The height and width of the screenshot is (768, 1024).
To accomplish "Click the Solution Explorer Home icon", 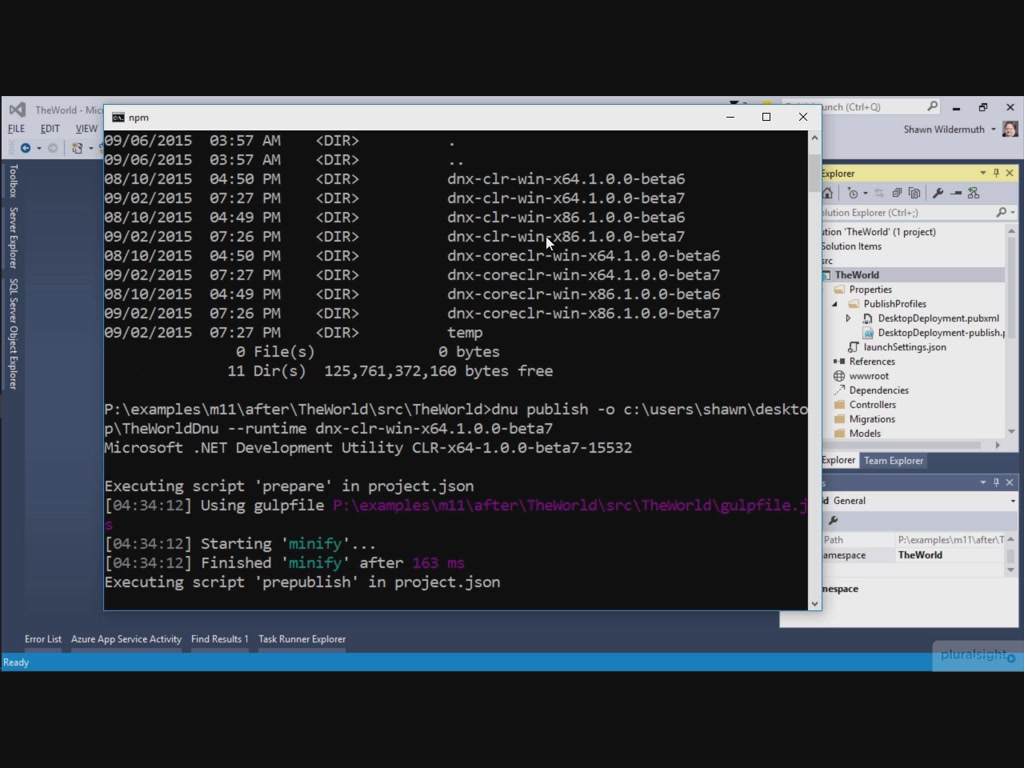I will coord(828,193).
